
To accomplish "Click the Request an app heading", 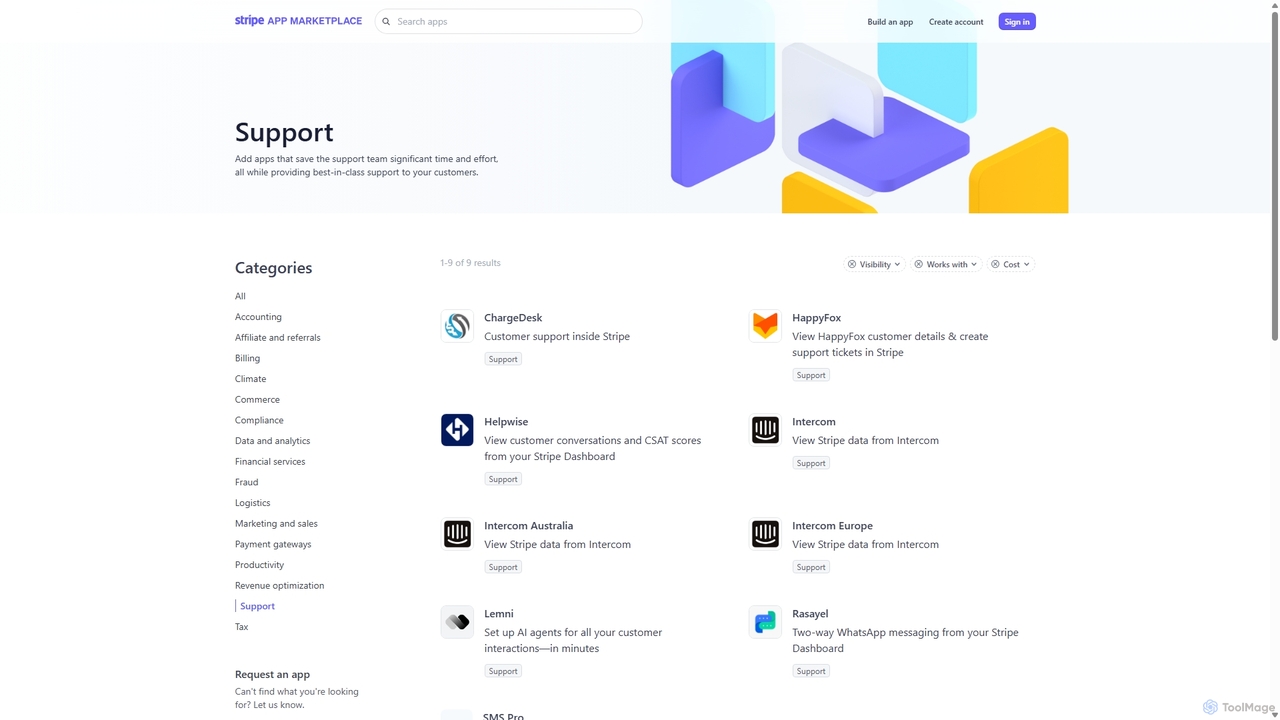I will click(x=272, y=674).
